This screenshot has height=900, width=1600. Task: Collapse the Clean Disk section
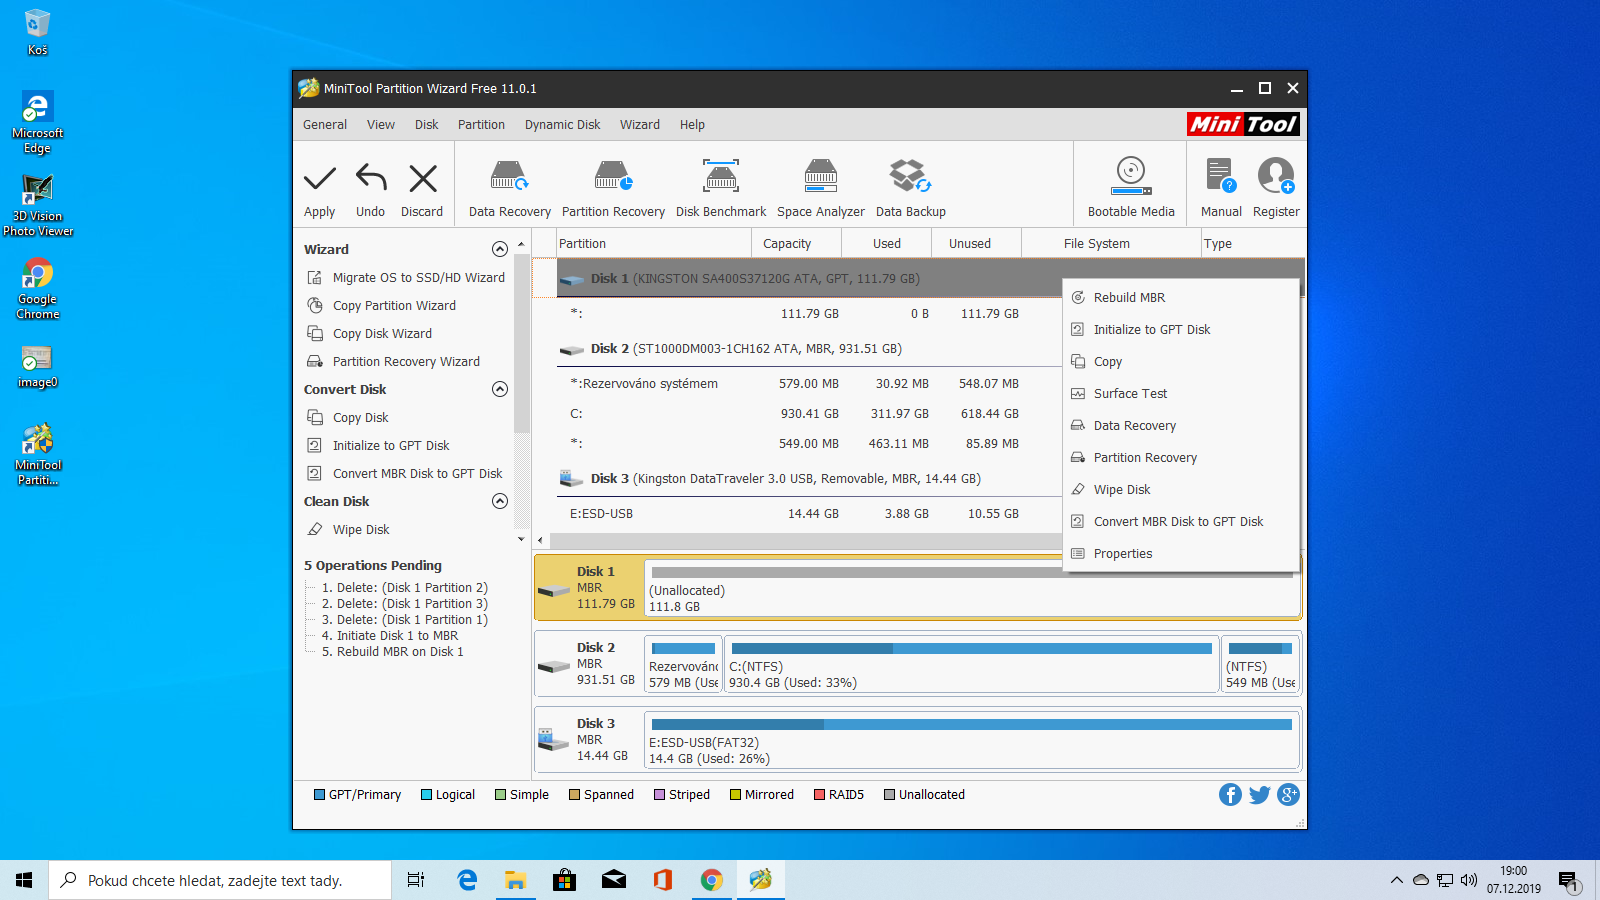(500, 501)
